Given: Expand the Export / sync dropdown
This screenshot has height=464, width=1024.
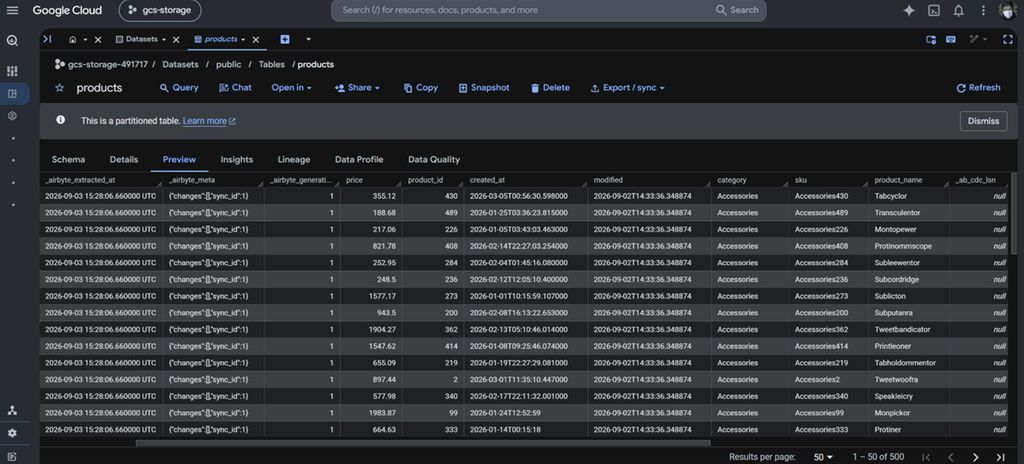Looking at the screenshot, I should coord(628,88).
